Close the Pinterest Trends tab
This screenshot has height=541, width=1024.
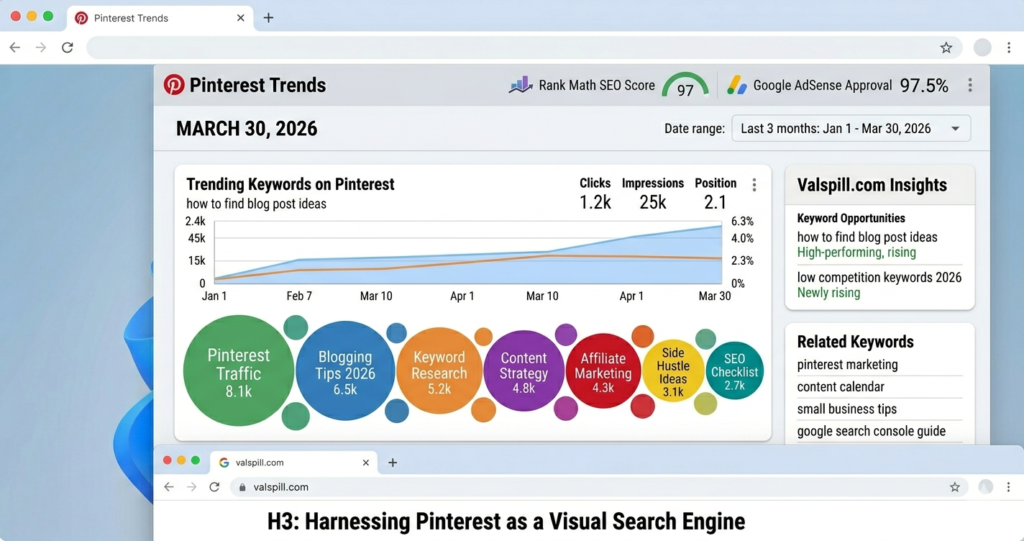[240, 18]
